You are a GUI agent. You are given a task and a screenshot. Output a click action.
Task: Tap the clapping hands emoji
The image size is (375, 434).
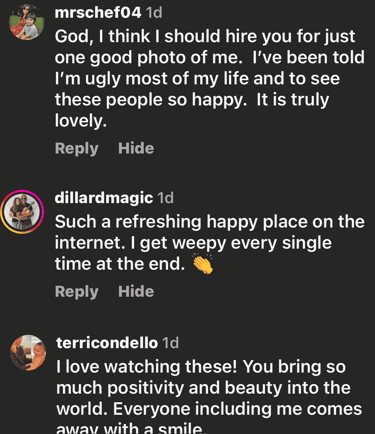pyautogui.click(x=203, y=264)
